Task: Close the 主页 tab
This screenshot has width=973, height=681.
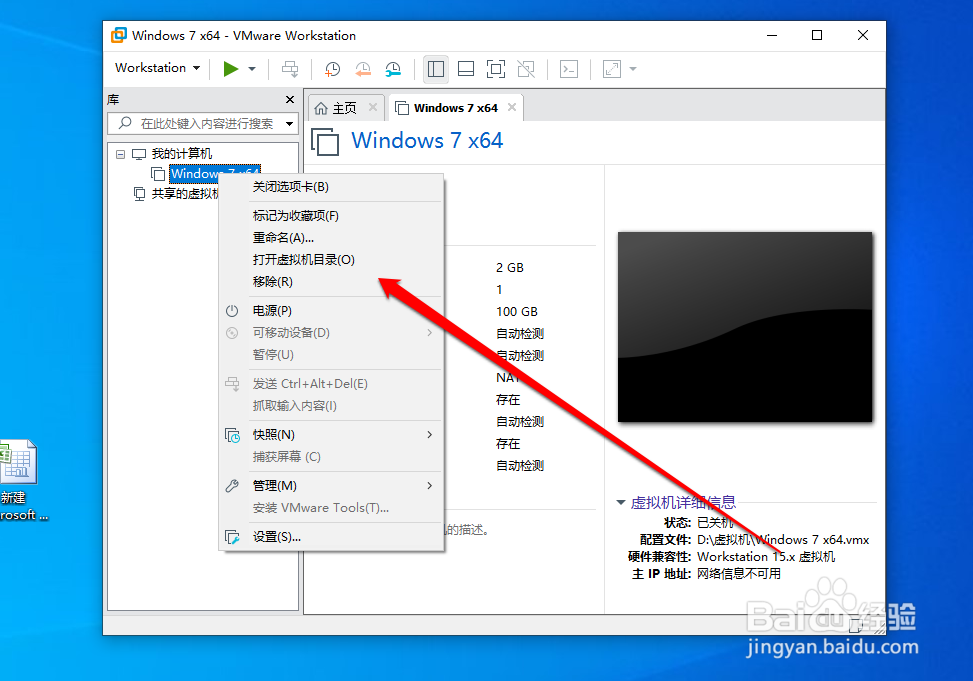Action: pos(372,107)
